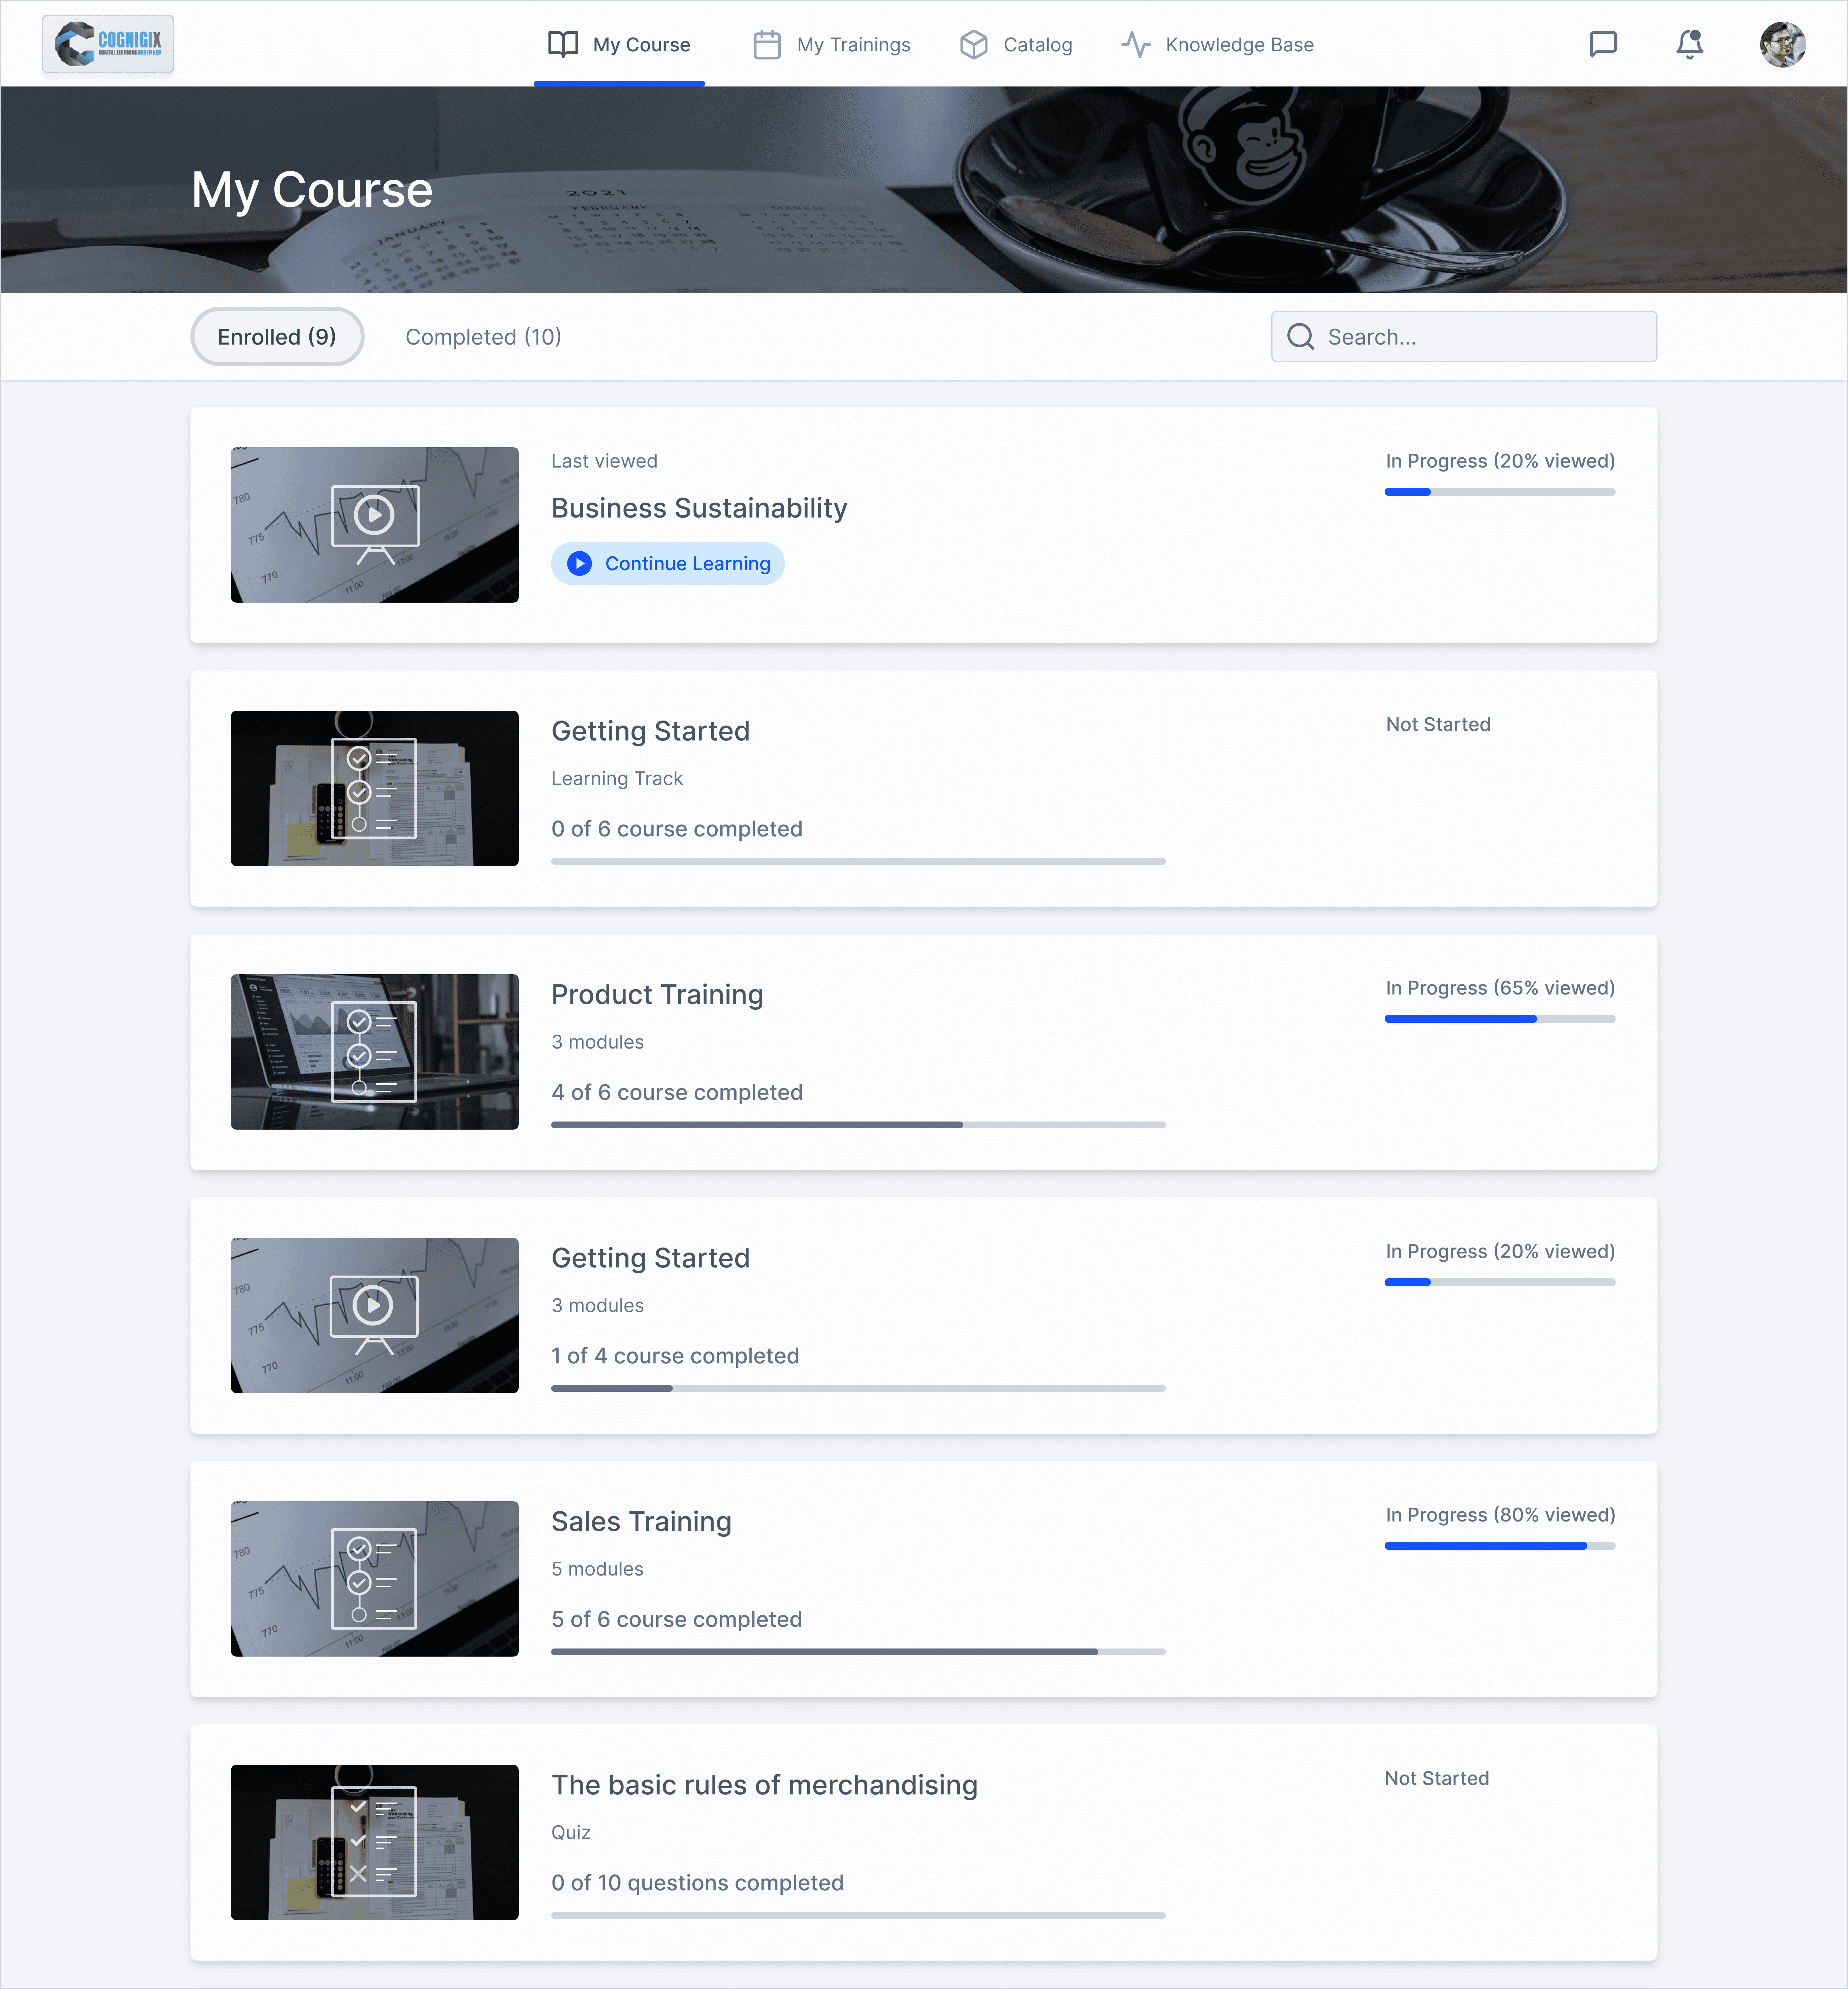Open the Product Training course title

coord(657,995)
